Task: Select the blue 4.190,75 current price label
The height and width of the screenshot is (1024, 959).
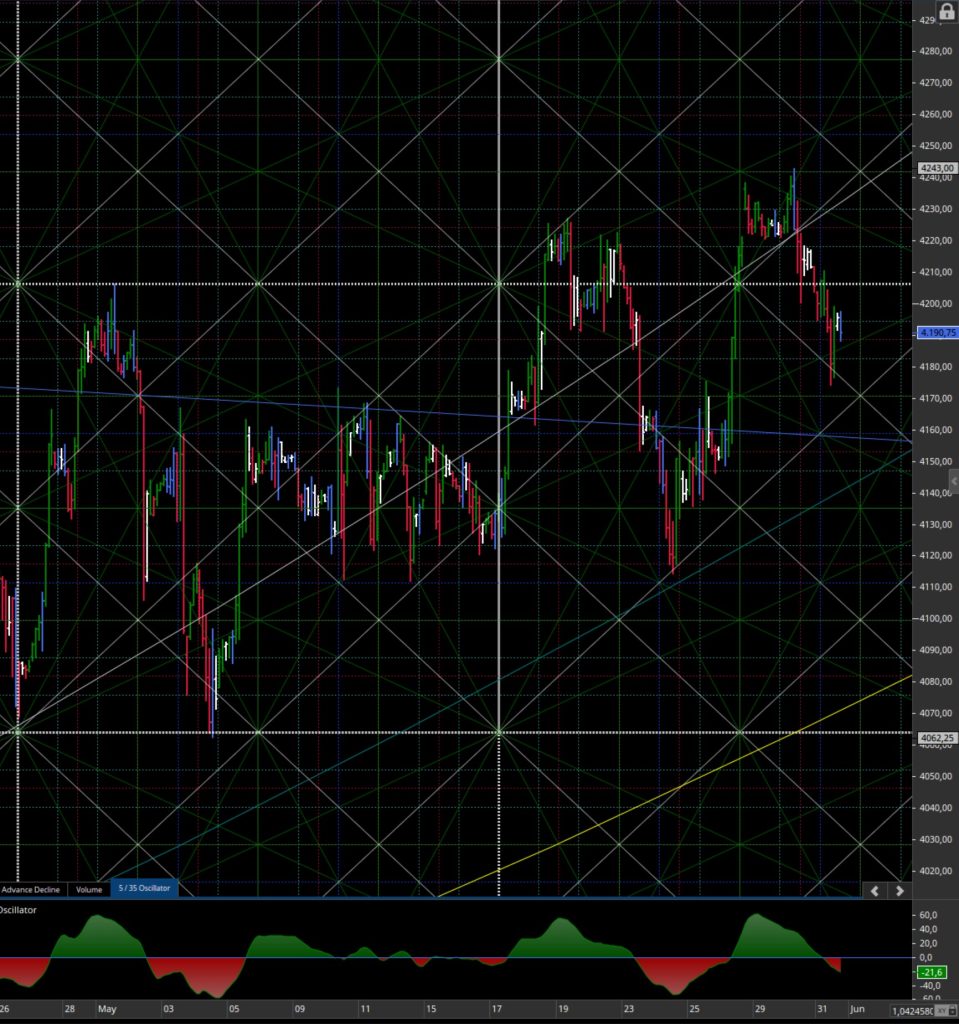Action: pos(937,332)
